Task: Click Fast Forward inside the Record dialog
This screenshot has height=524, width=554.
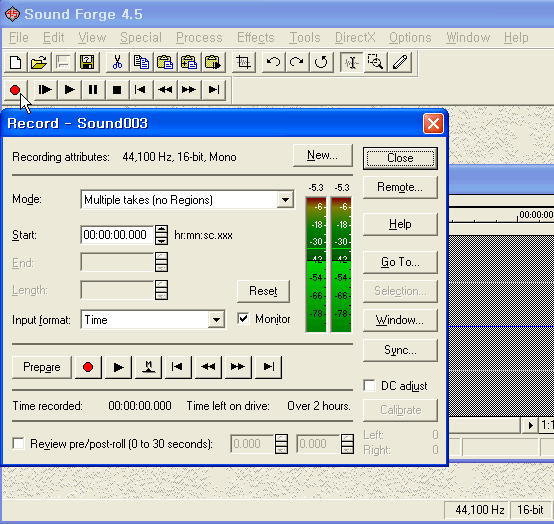Action: click(x=238, y=367)
